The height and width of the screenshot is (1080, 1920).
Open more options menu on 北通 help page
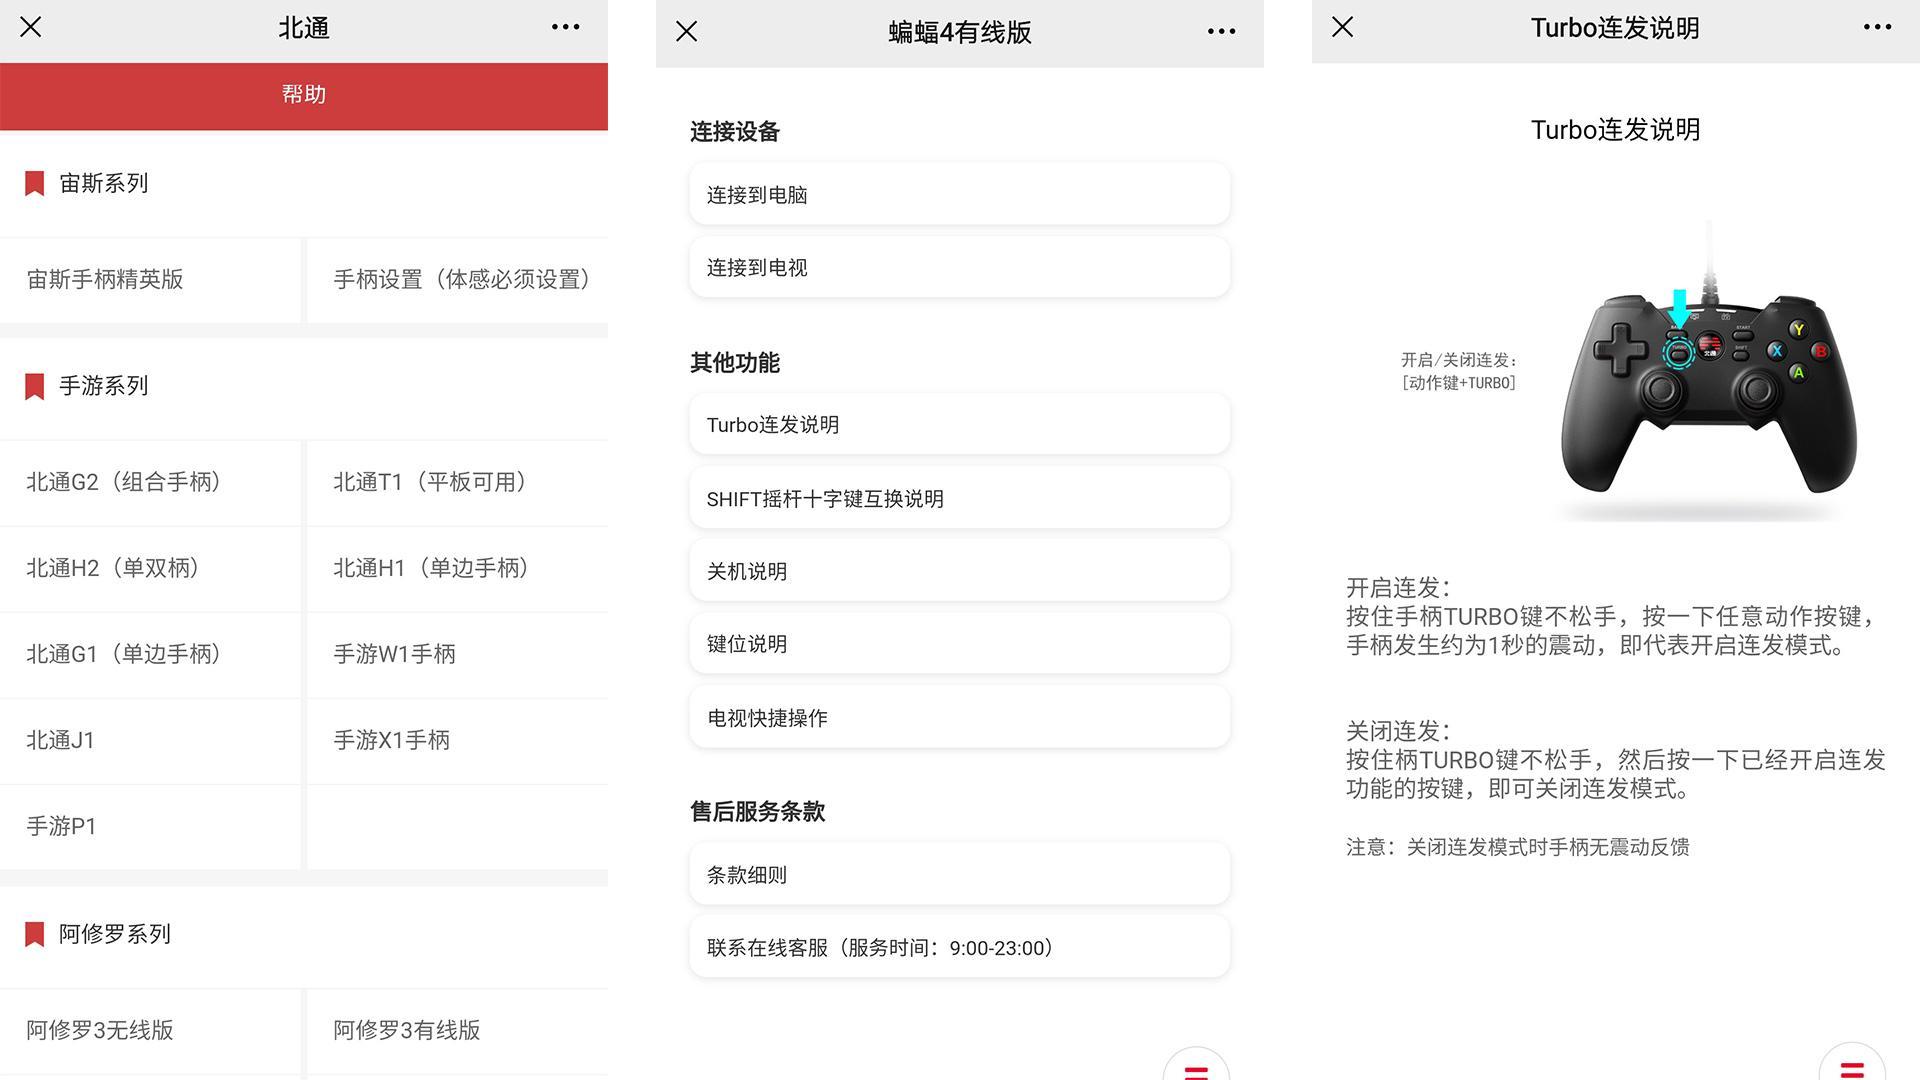[x=566, y=28]
